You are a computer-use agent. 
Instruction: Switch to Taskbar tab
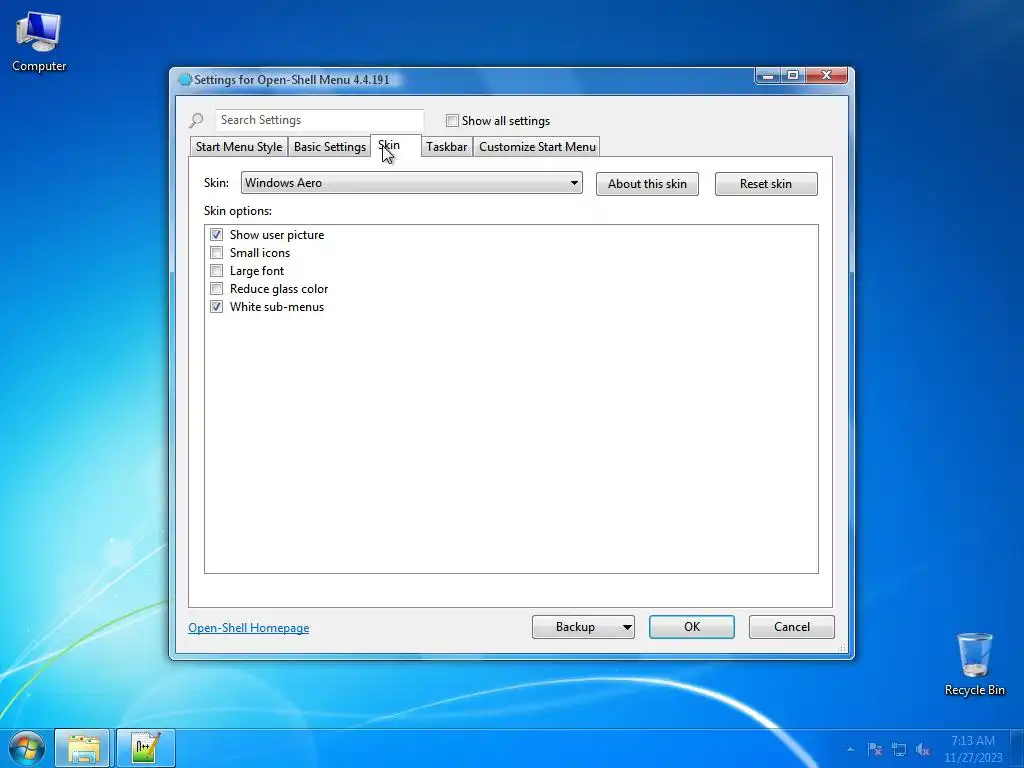(447, 147)
